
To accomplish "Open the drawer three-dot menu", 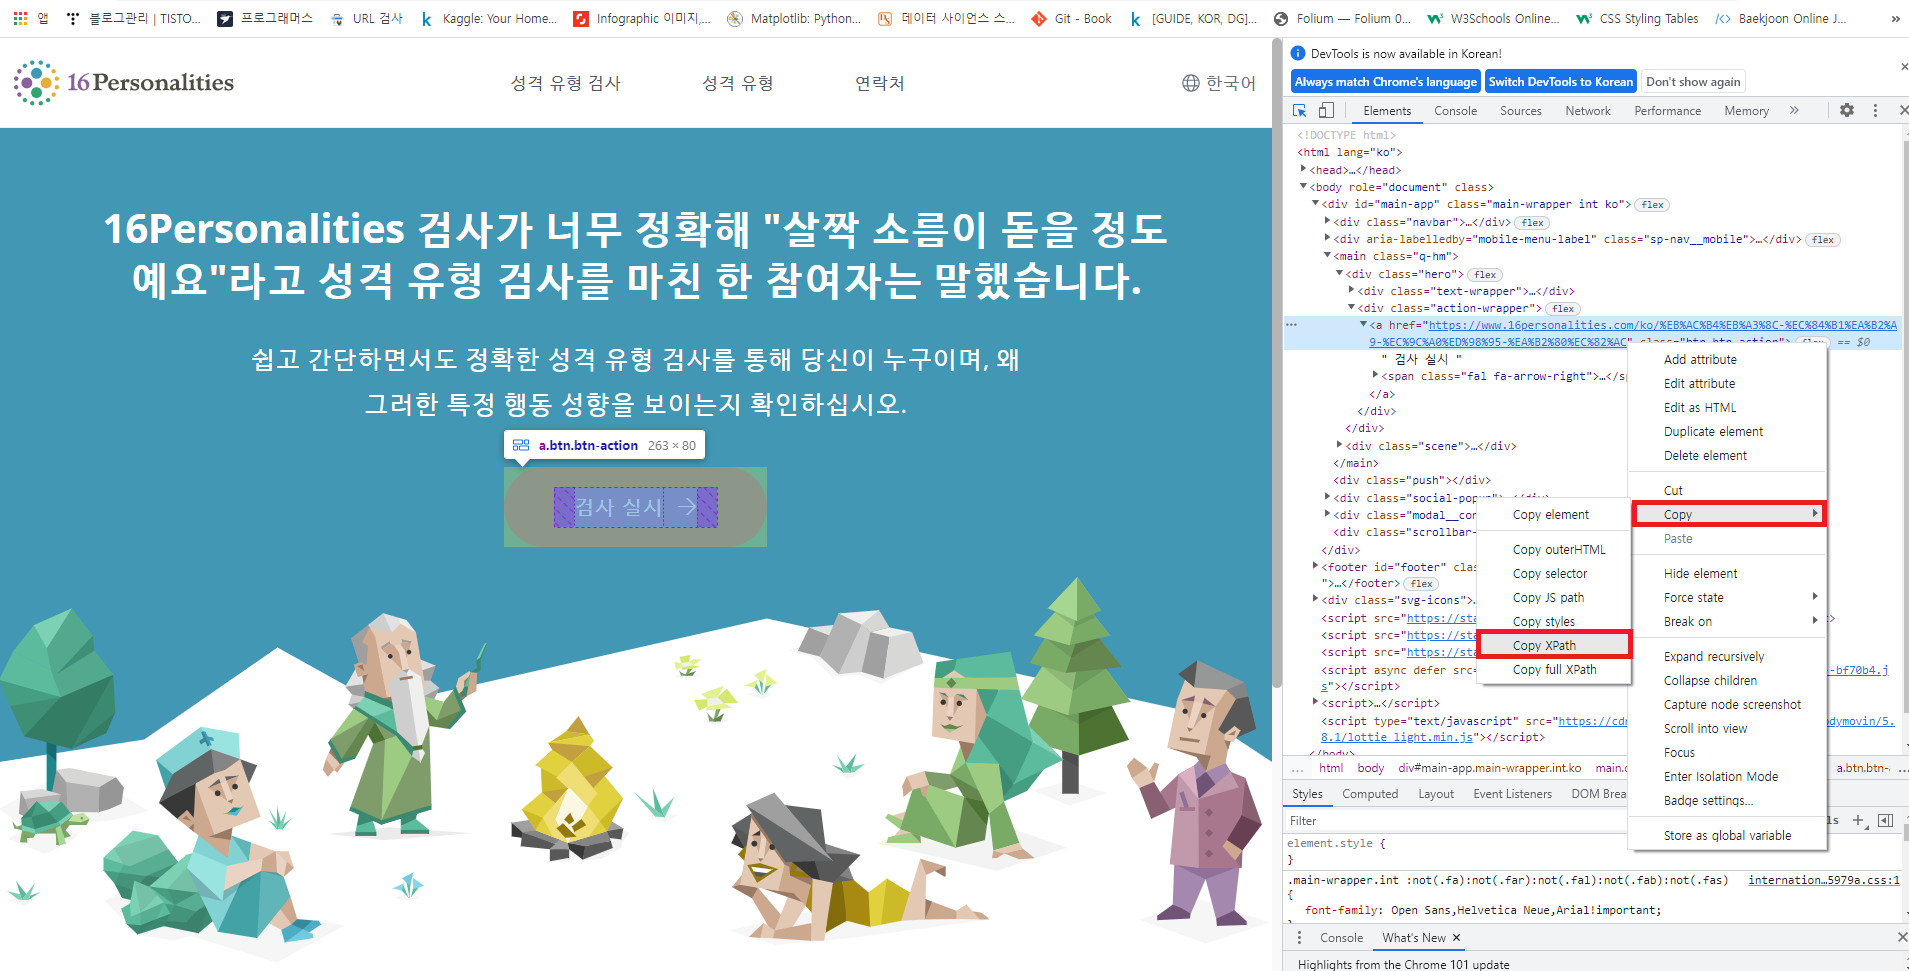I will tap(1299, 937).
